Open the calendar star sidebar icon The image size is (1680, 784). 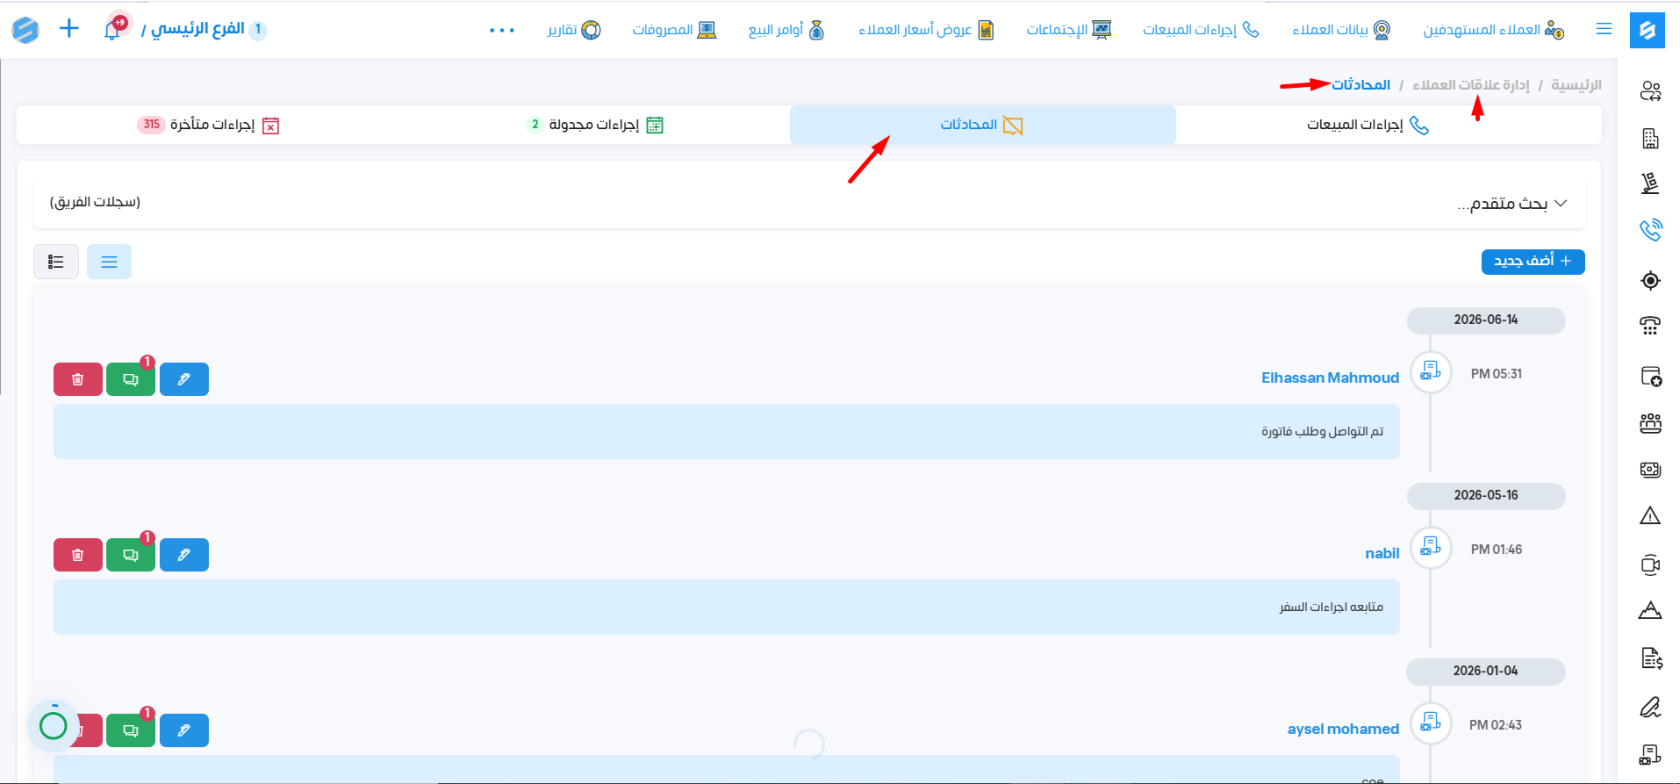pyautogui.click(x=1650, y=377)
